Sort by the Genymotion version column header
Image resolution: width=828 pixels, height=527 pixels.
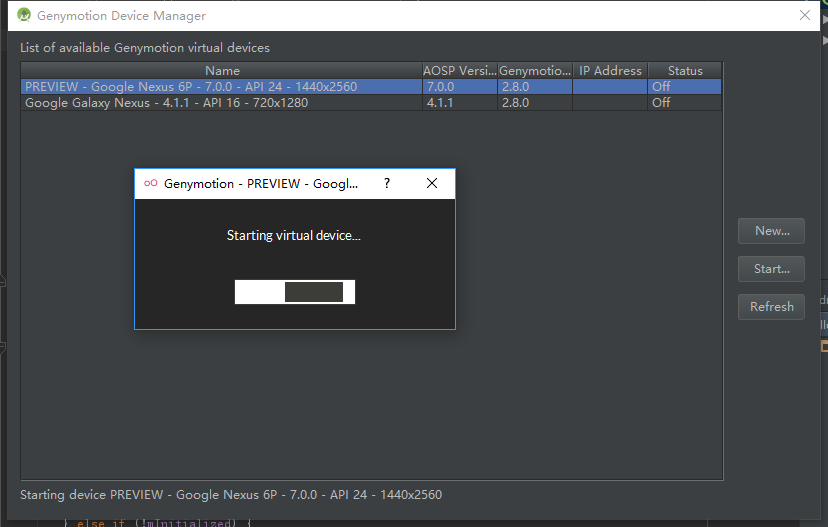535,71
